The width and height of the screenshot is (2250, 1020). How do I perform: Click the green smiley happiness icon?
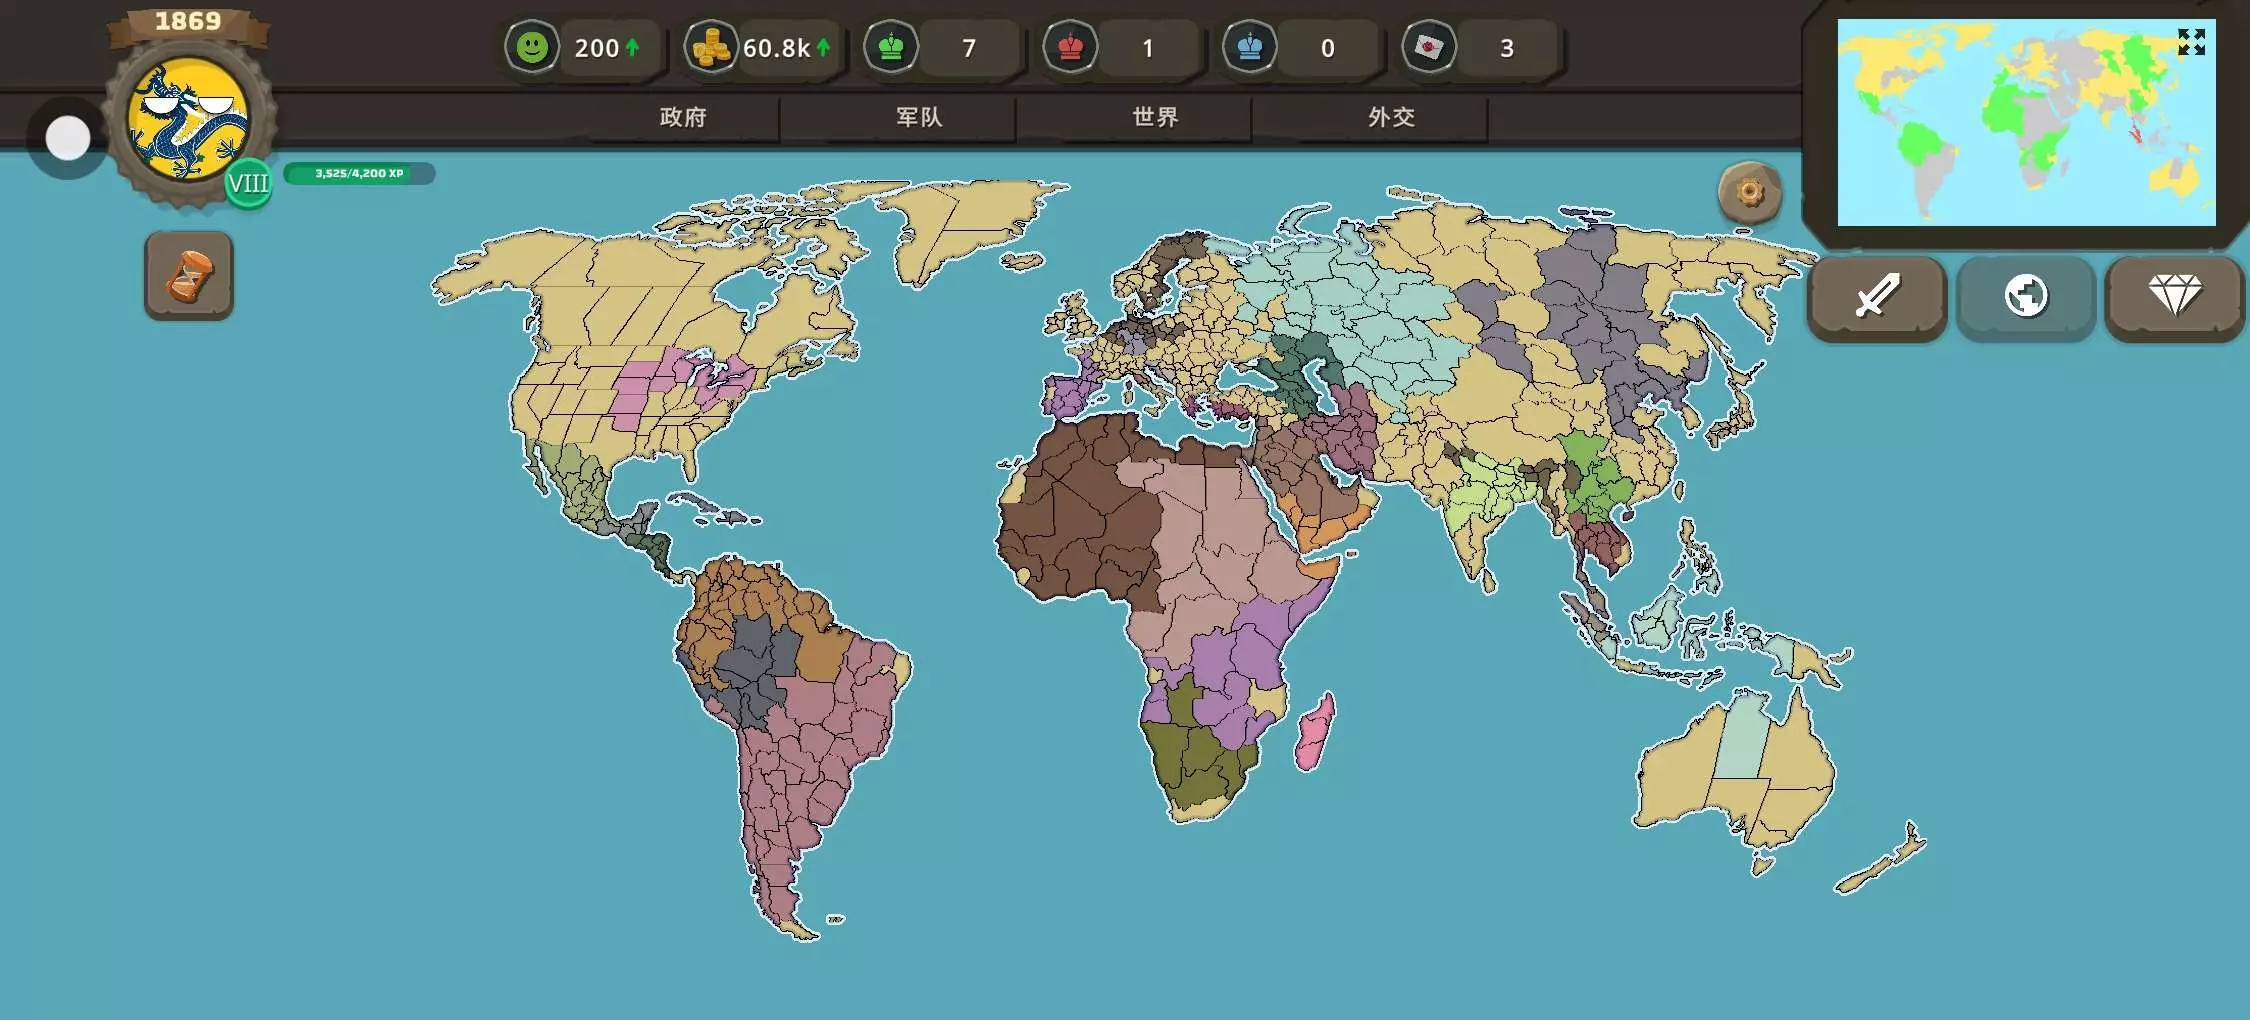pyautogui.click(x=532, y=47)
